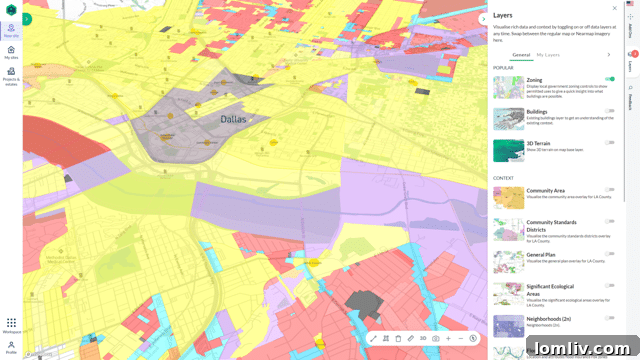Open My sites in the sidebar

point(11,53)
